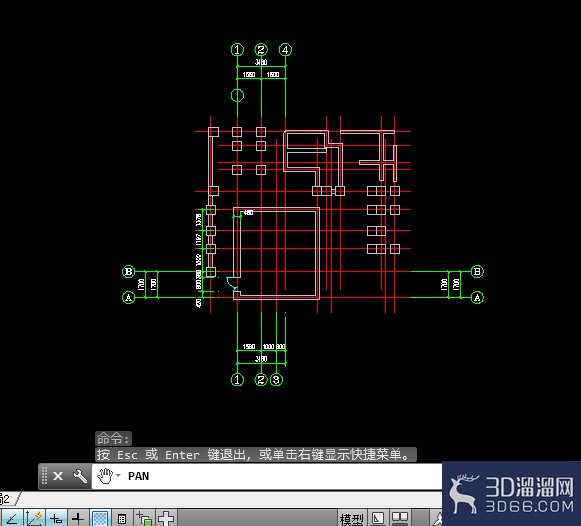This screenshot has width=581, height=526.
Task: Open command line customize wrench
Action: [80, 476]
